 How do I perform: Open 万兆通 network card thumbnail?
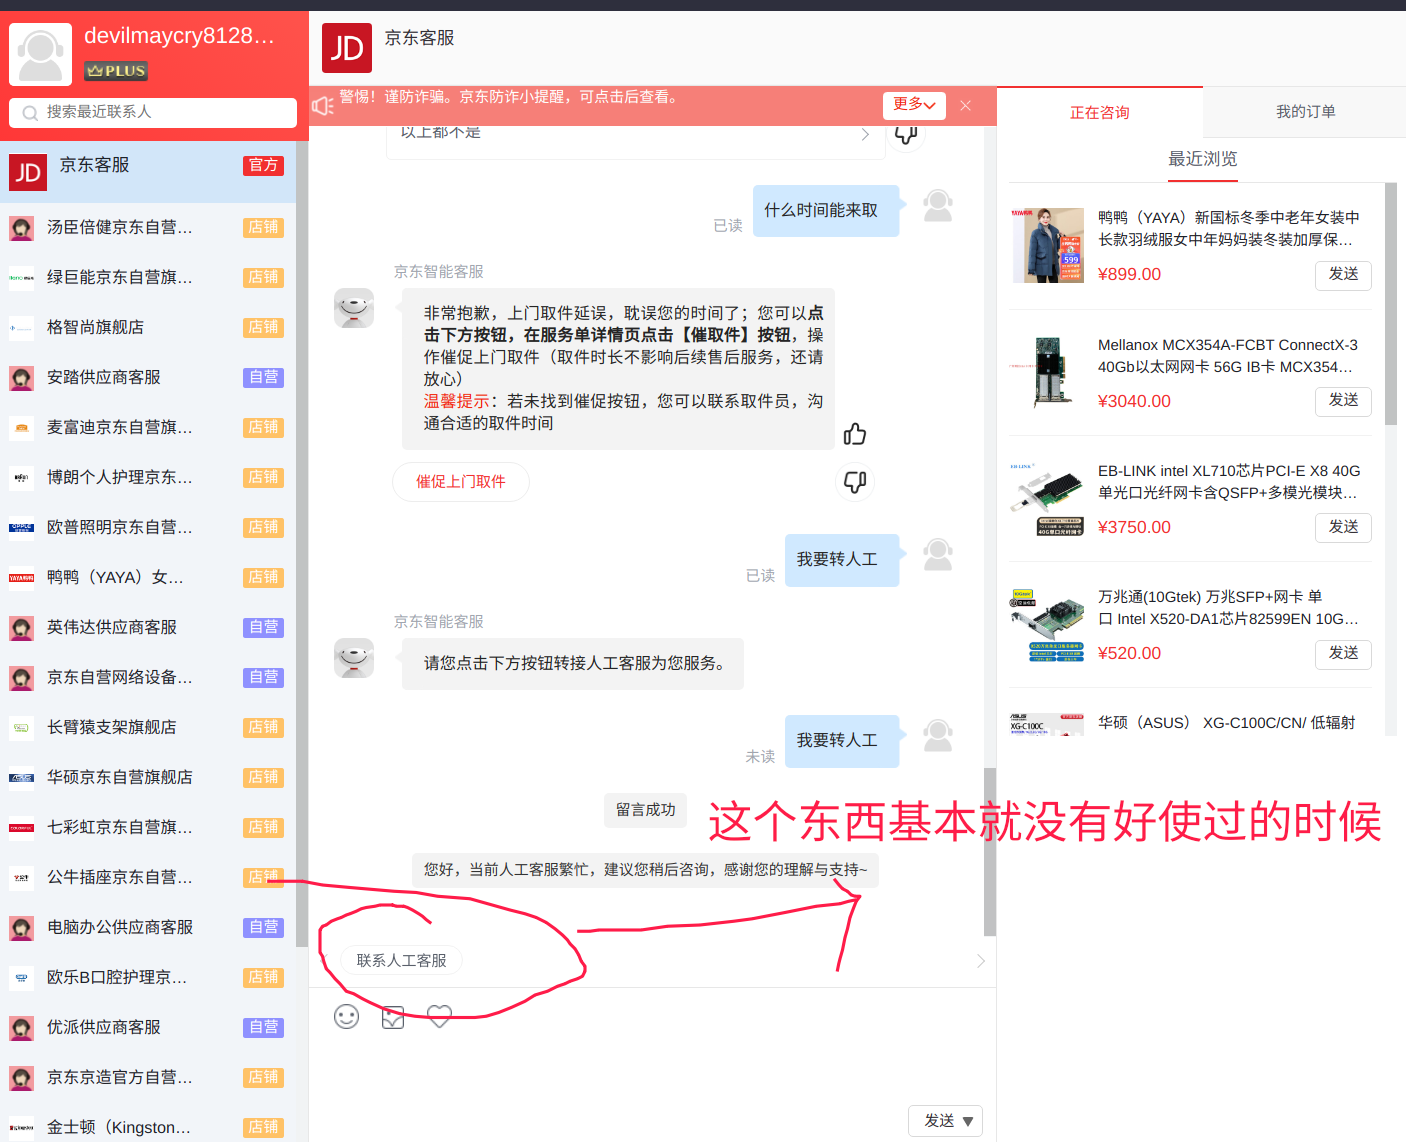pos(1047,625)
